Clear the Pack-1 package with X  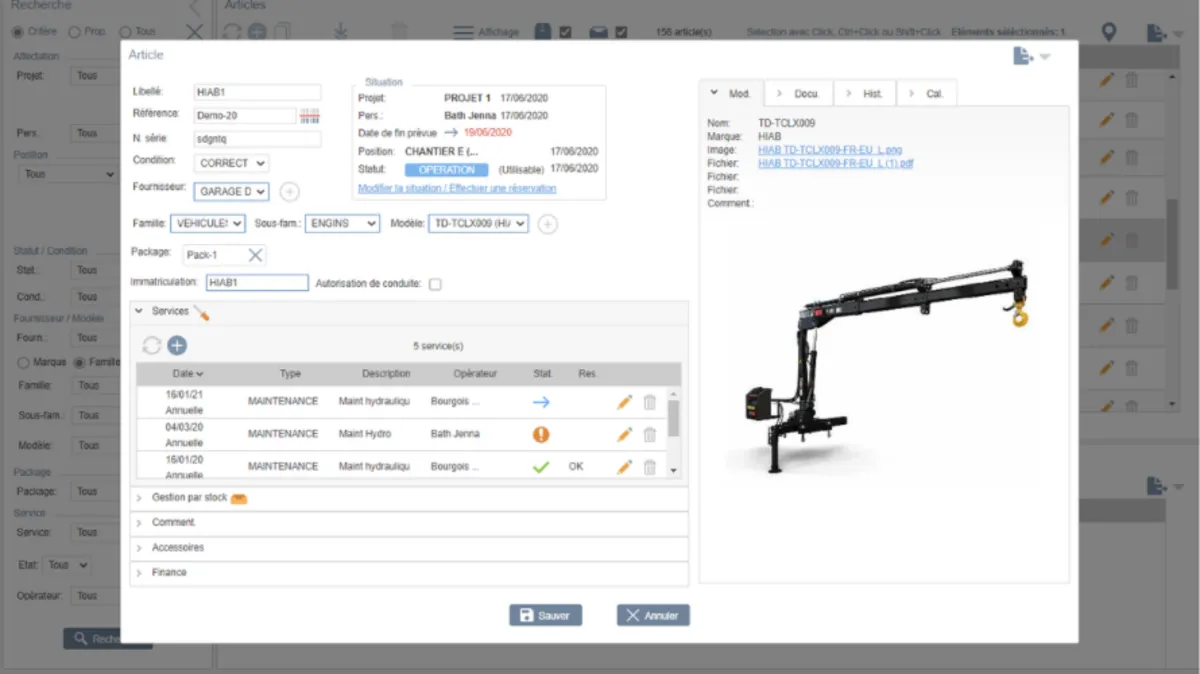255,256
